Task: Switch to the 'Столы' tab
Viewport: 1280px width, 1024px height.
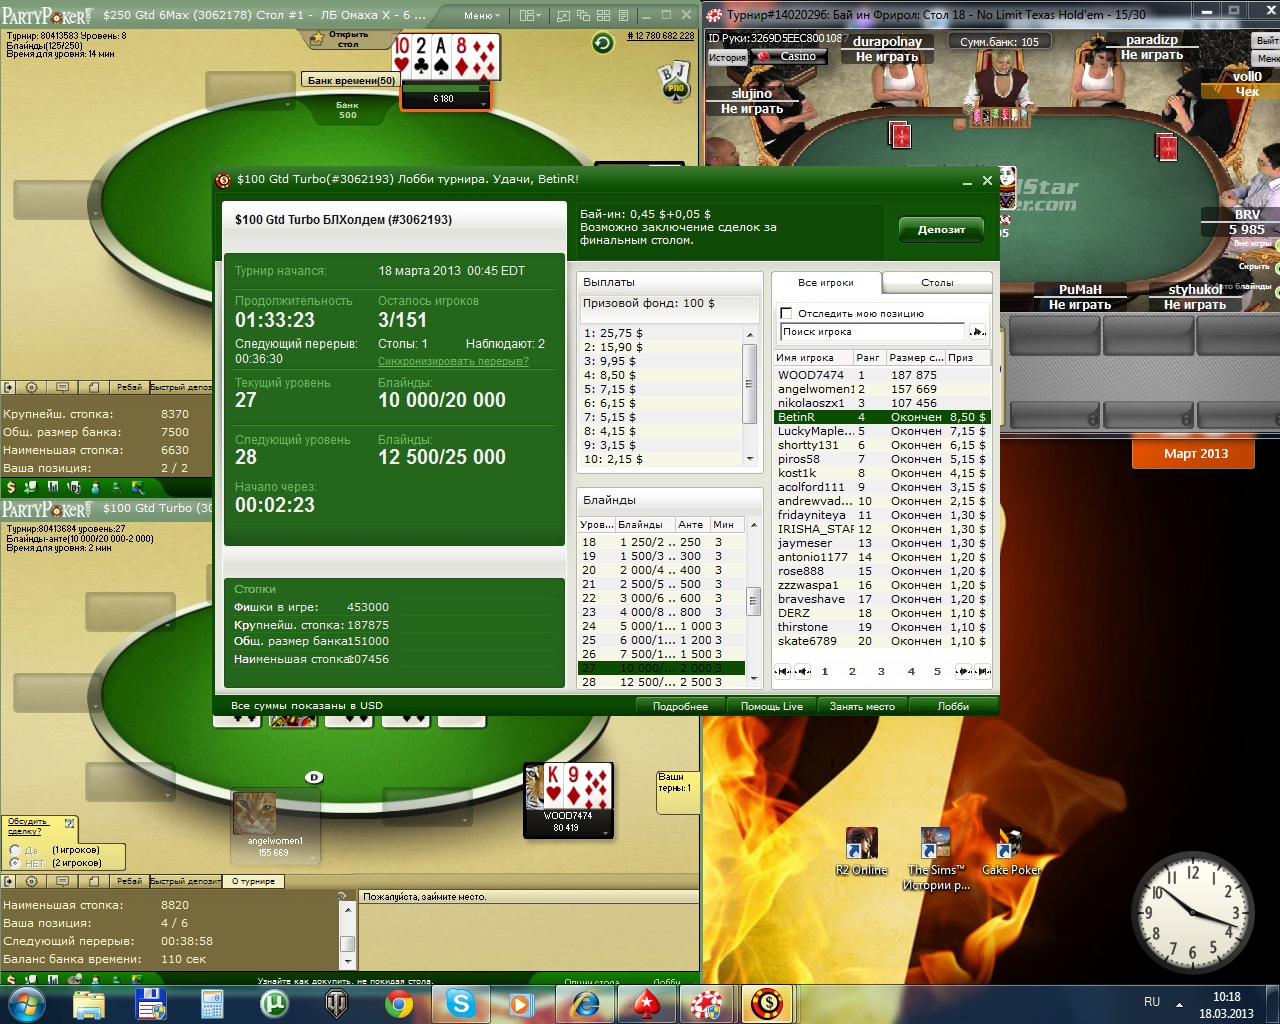Action: (937, 283)
